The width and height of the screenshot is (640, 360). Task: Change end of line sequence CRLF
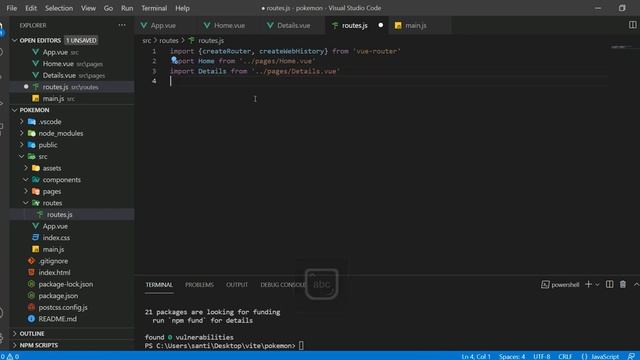click(565, 356)
